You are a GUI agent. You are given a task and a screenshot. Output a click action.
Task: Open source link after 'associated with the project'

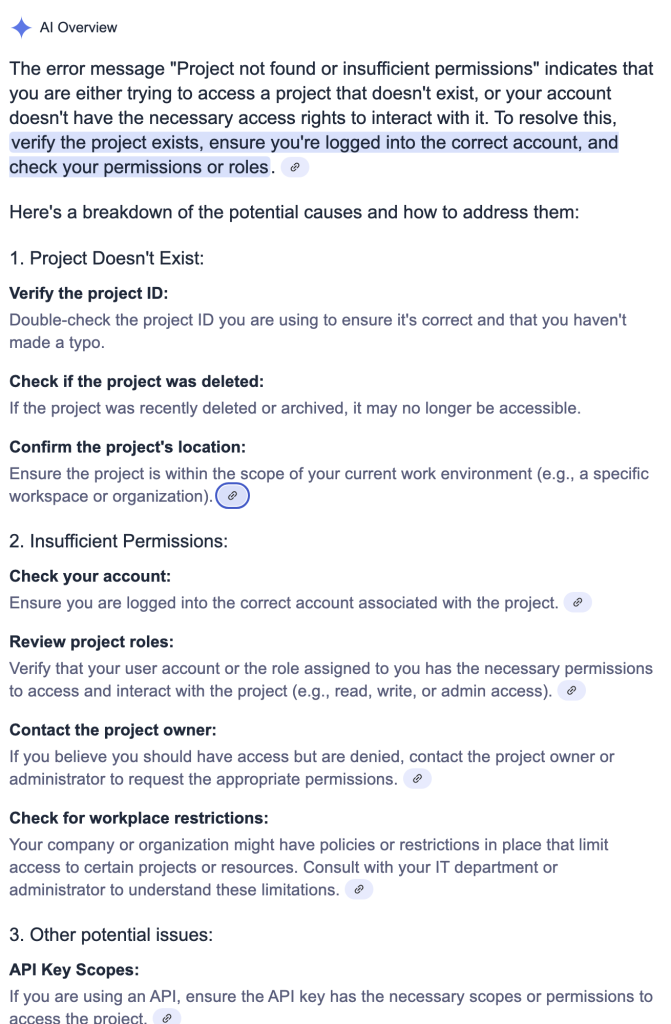(x=578, y=602)
